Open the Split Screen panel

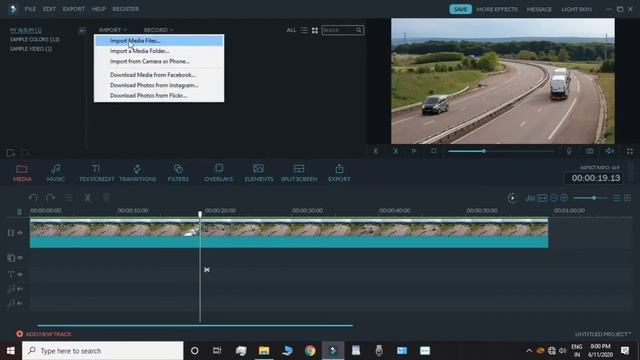299,173
